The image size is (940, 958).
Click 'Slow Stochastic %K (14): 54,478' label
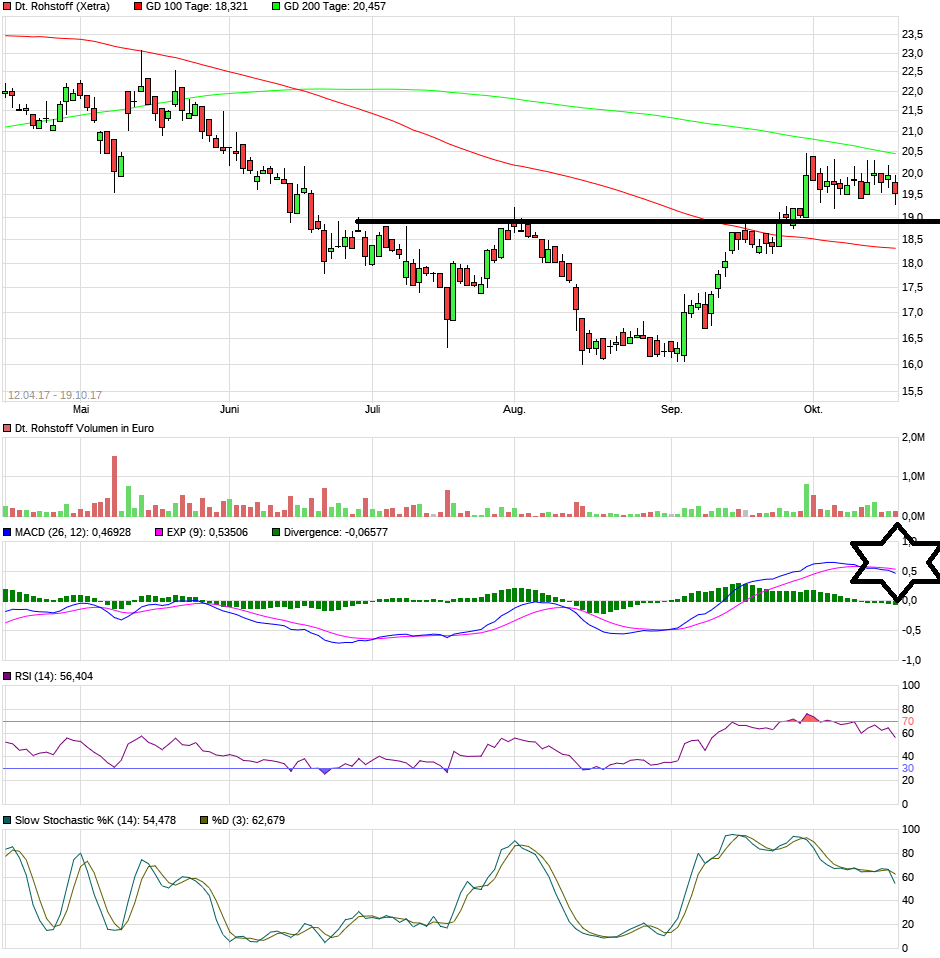click(x=95, y=820)
